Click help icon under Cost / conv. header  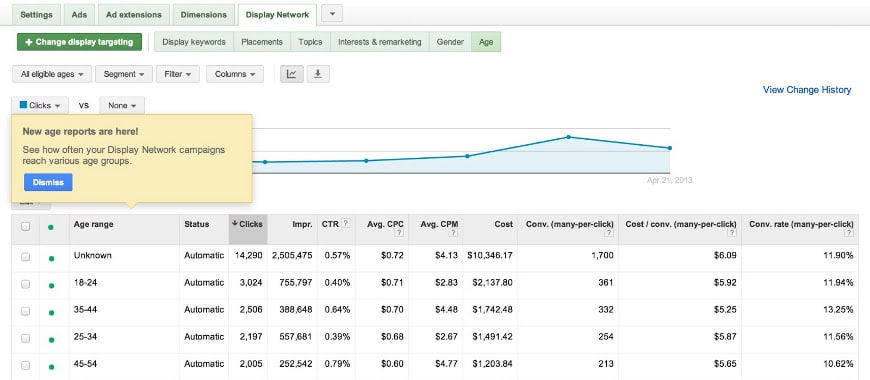click(732, 234)
